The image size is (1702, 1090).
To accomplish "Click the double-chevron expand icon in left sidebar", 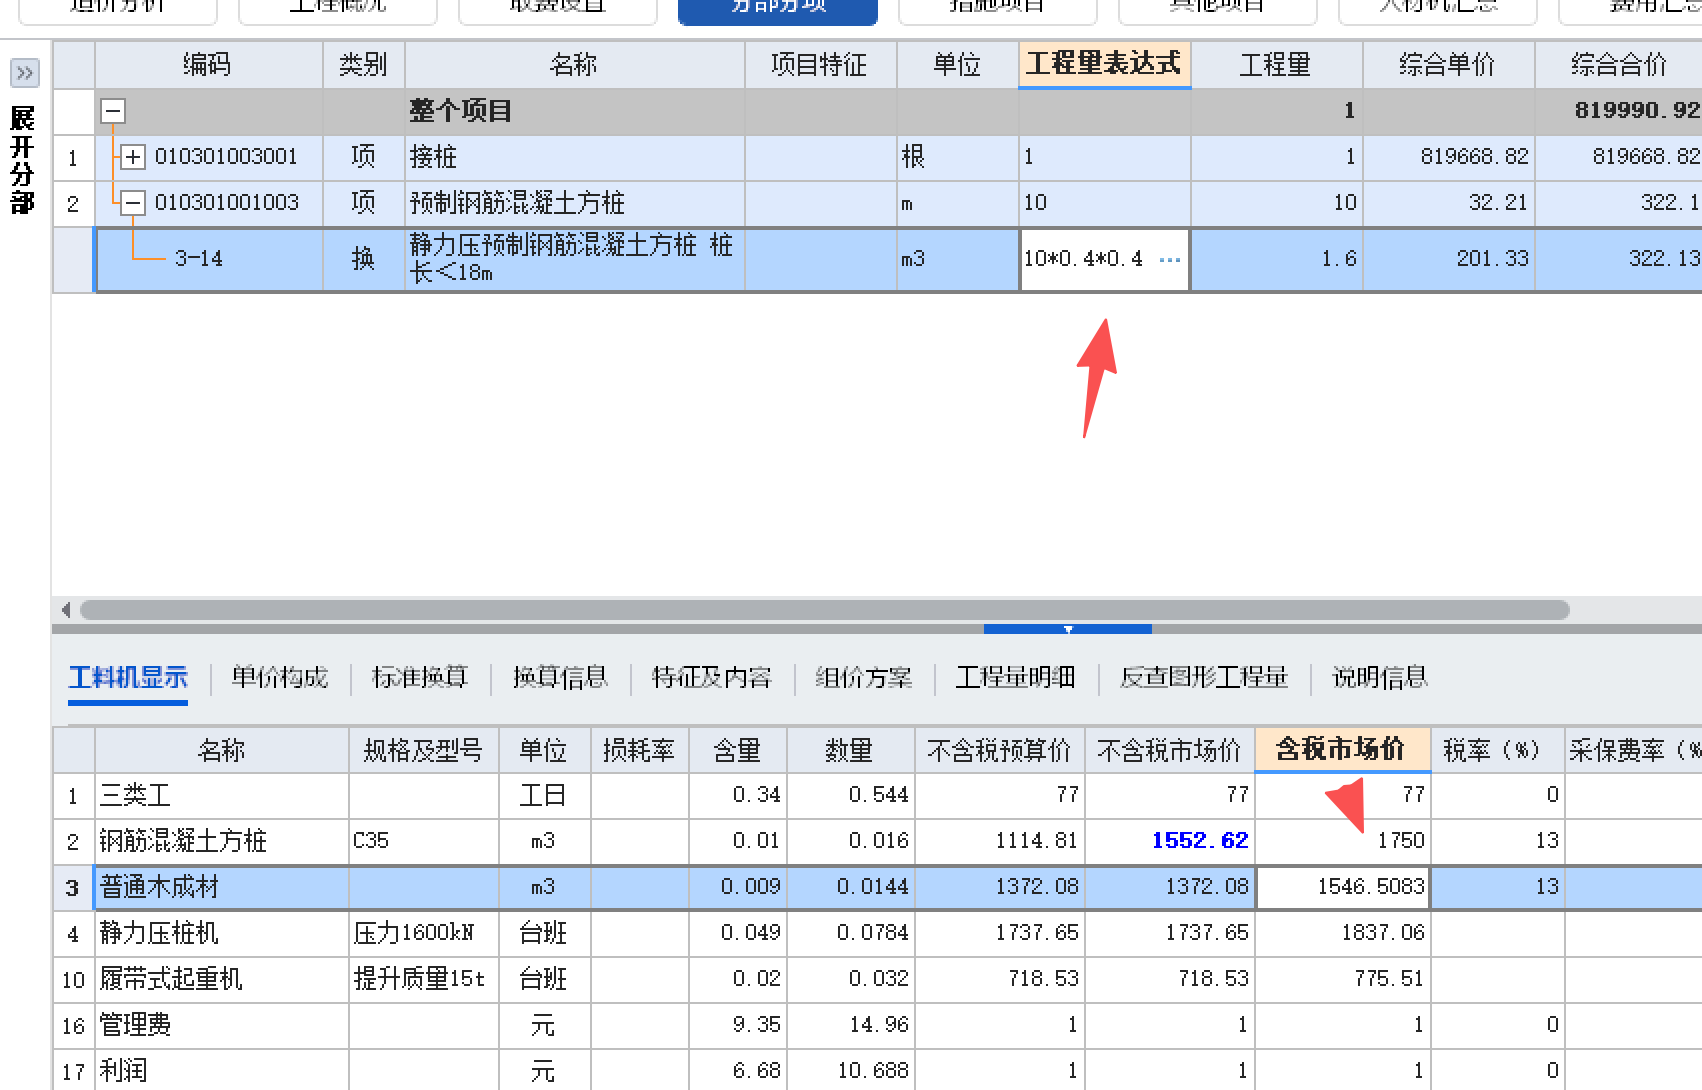I will tap(24, 73).
